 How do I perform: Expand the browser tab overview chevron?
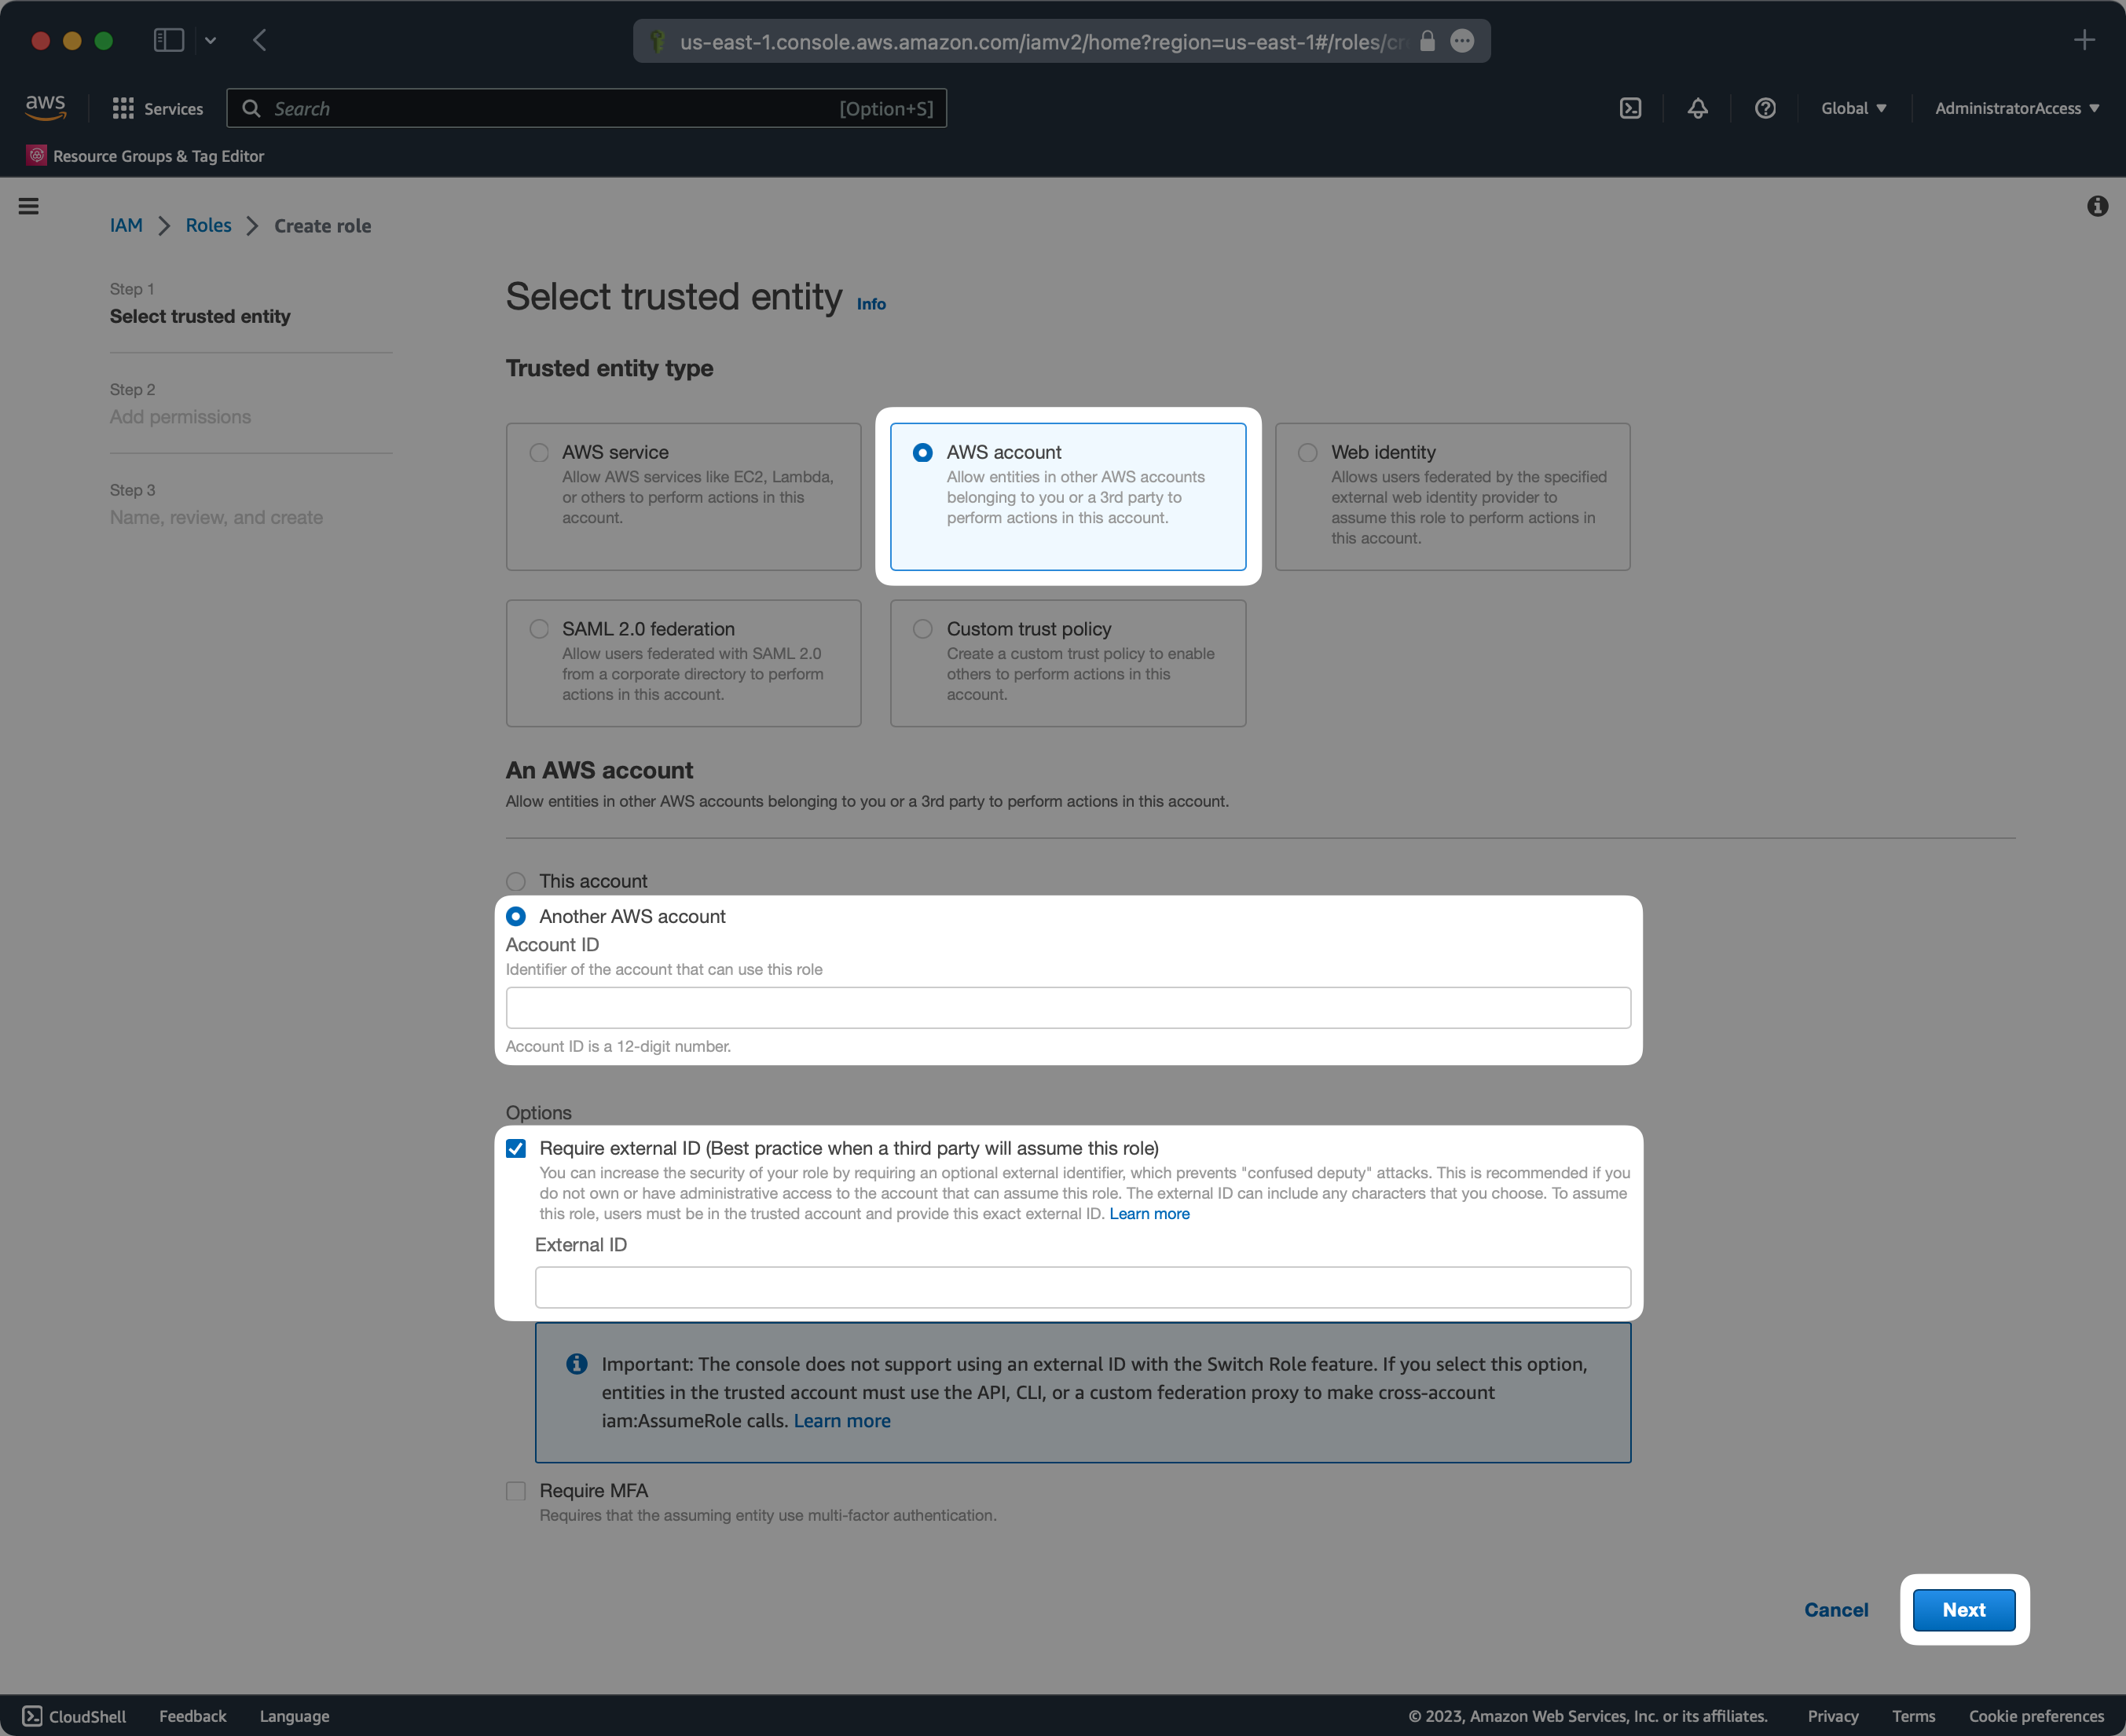[210, 40]
